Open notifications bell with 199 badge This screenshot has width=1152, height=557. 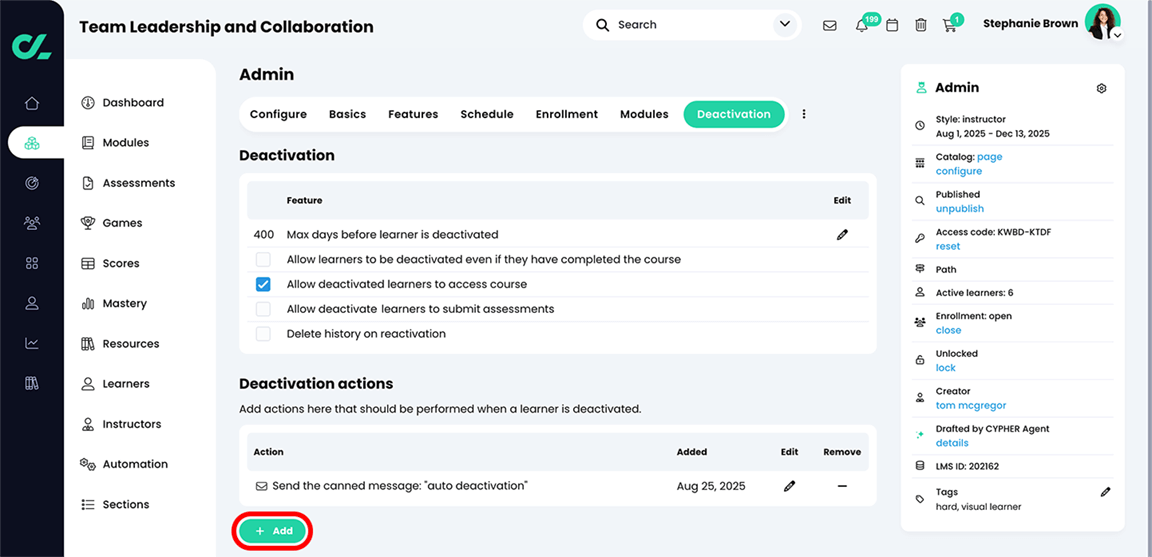coord(862,25)
